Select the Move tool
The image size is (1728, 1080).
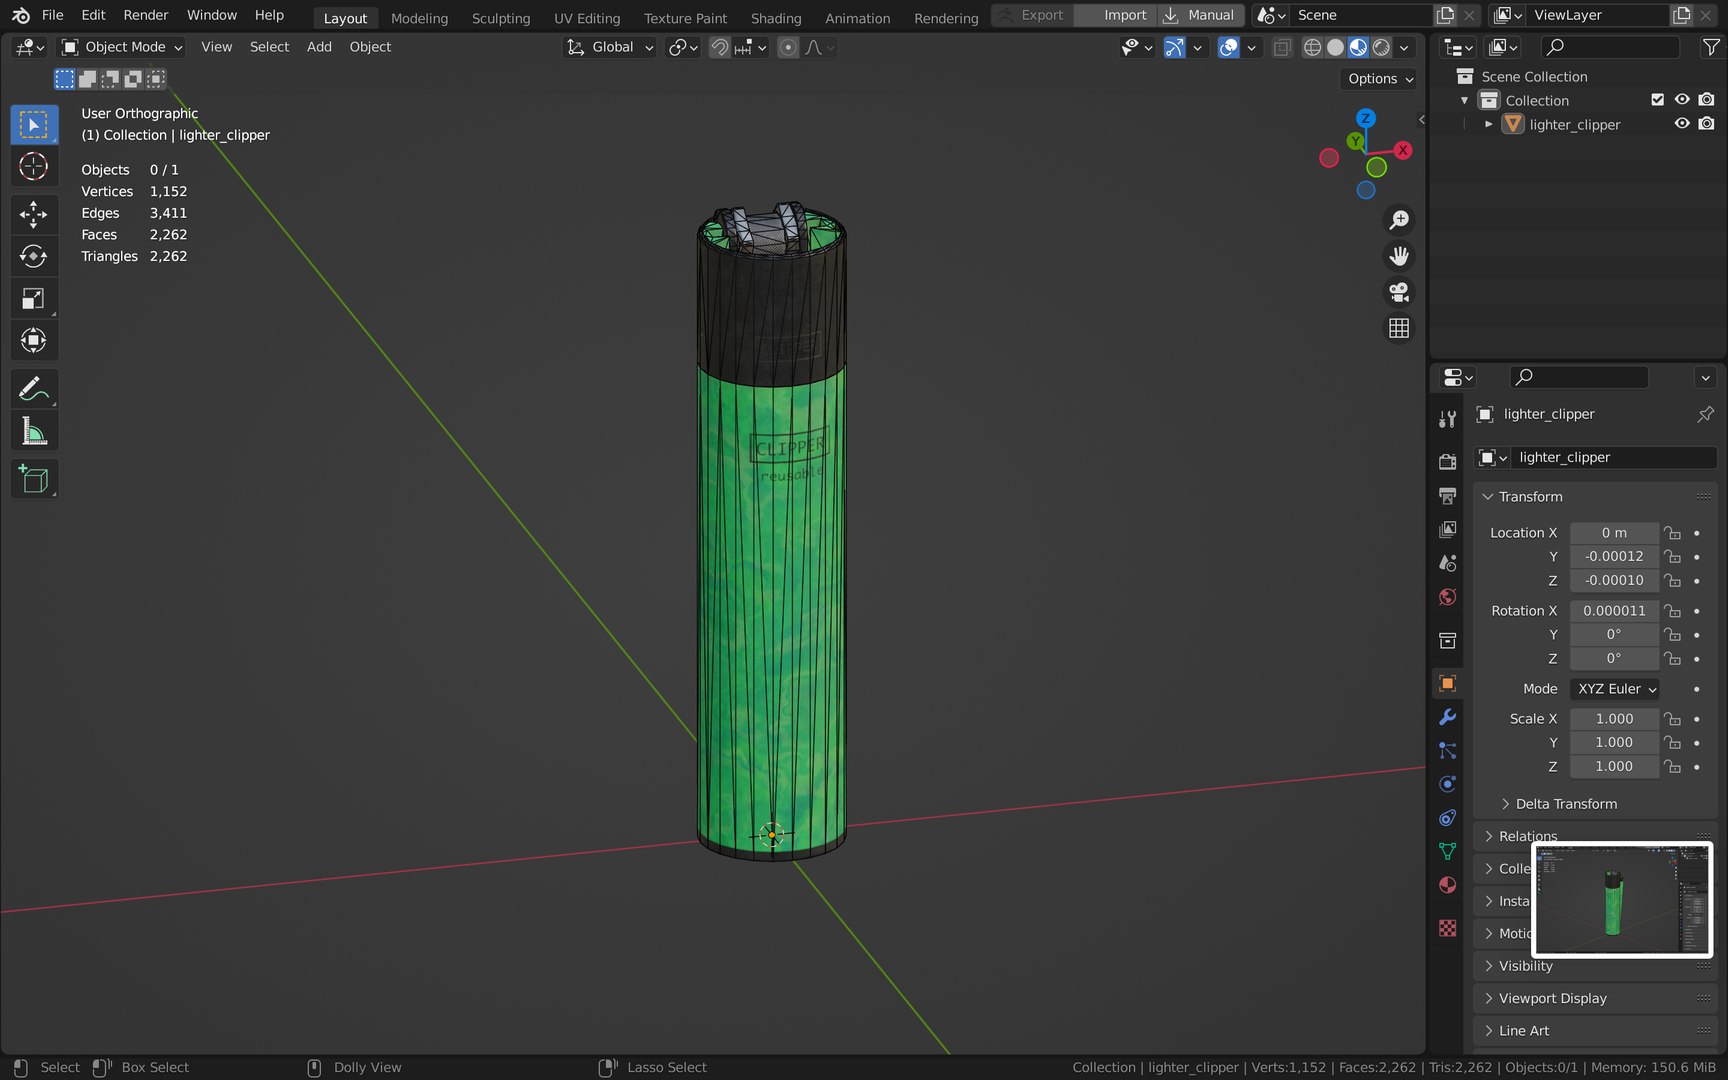point(34,214)
